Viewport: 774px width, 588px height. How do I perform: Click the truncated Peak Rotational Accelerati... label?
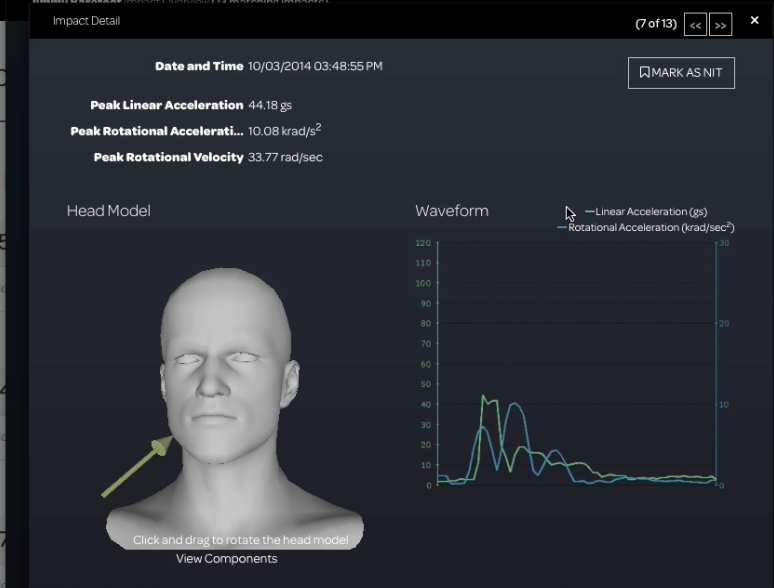(x=156, y=131)
